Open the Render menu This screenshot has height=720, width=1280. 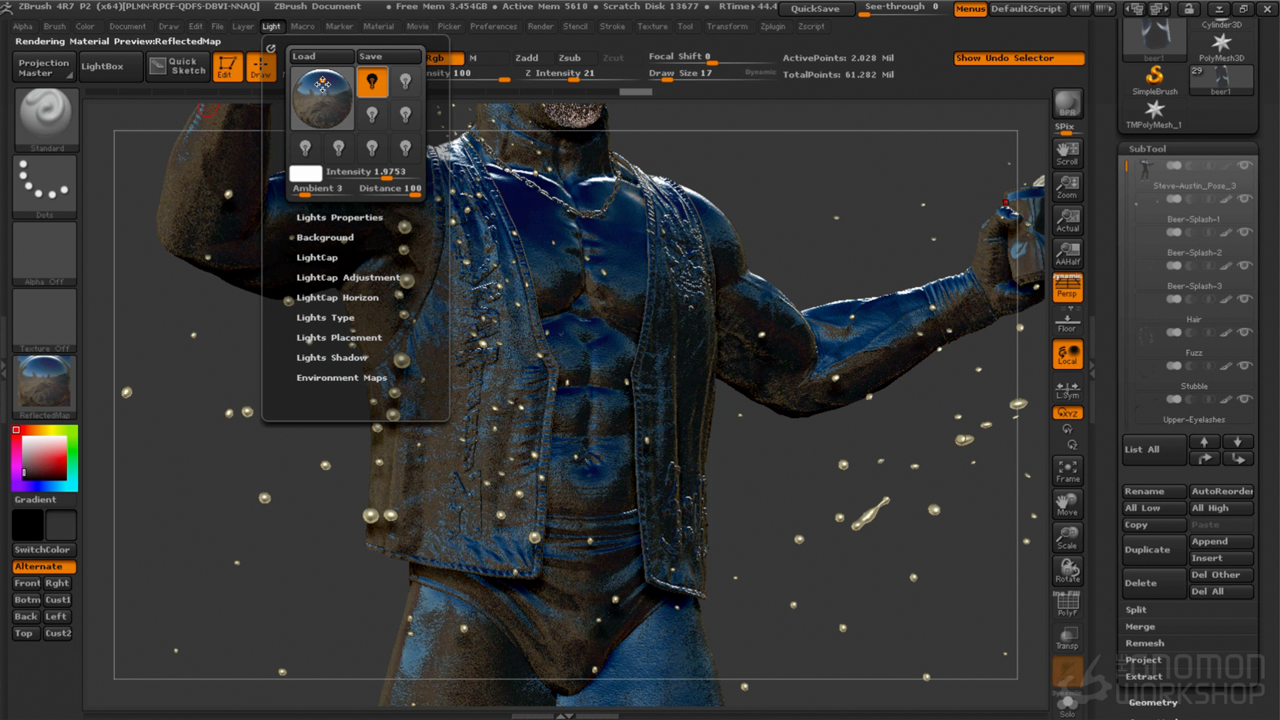click(x=540, y=26)
